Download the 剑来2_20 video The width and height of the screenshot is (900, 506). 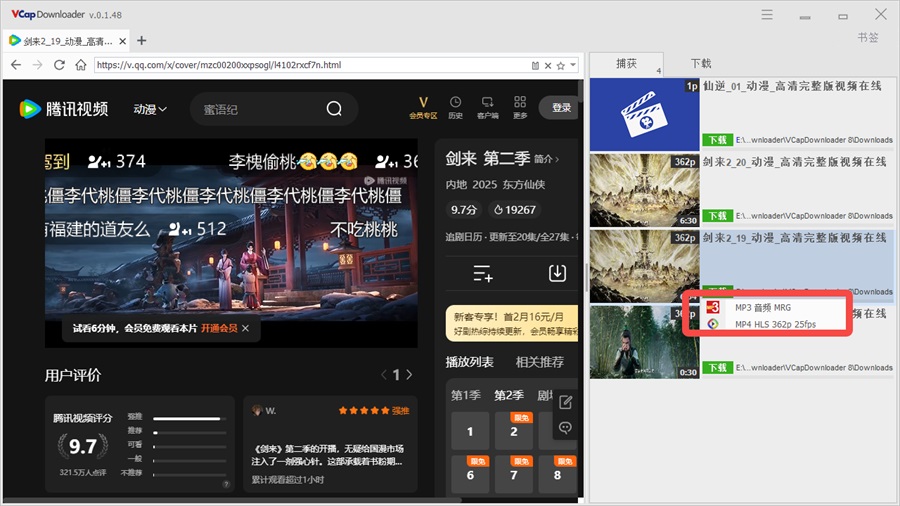717,216
